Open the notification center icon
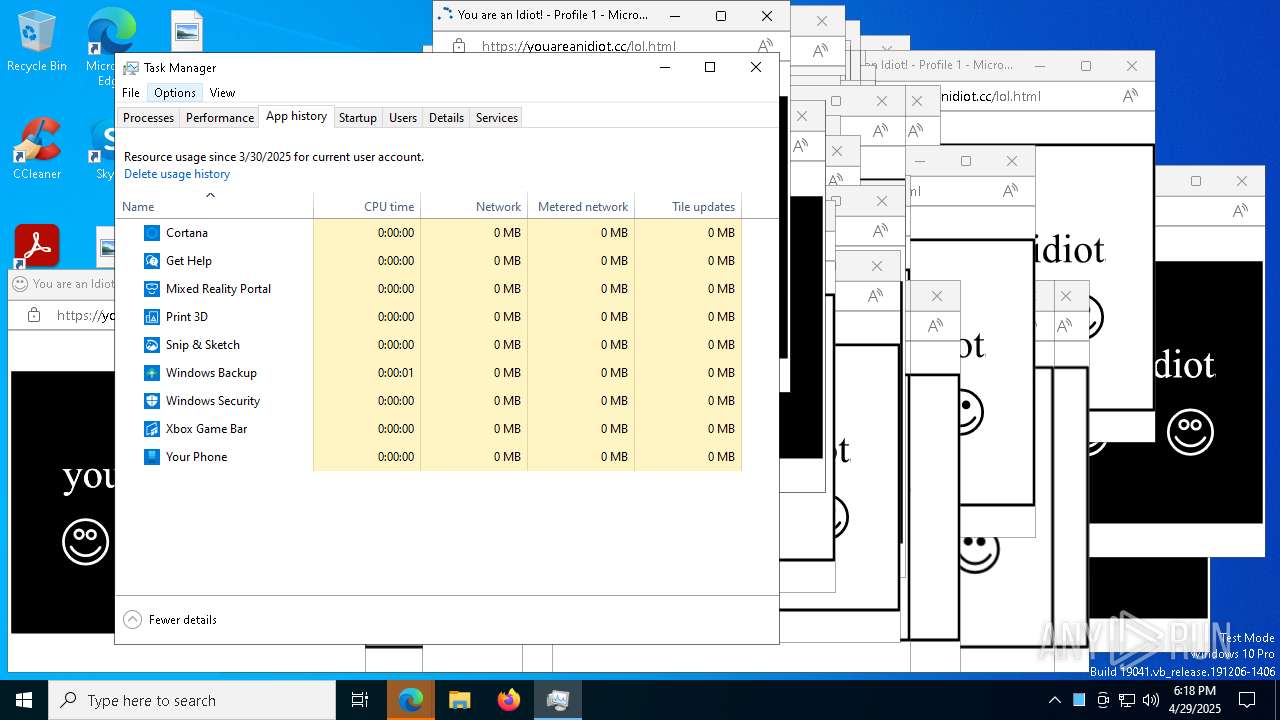Screen dimensions: 1280x720 click(1247, 700)
